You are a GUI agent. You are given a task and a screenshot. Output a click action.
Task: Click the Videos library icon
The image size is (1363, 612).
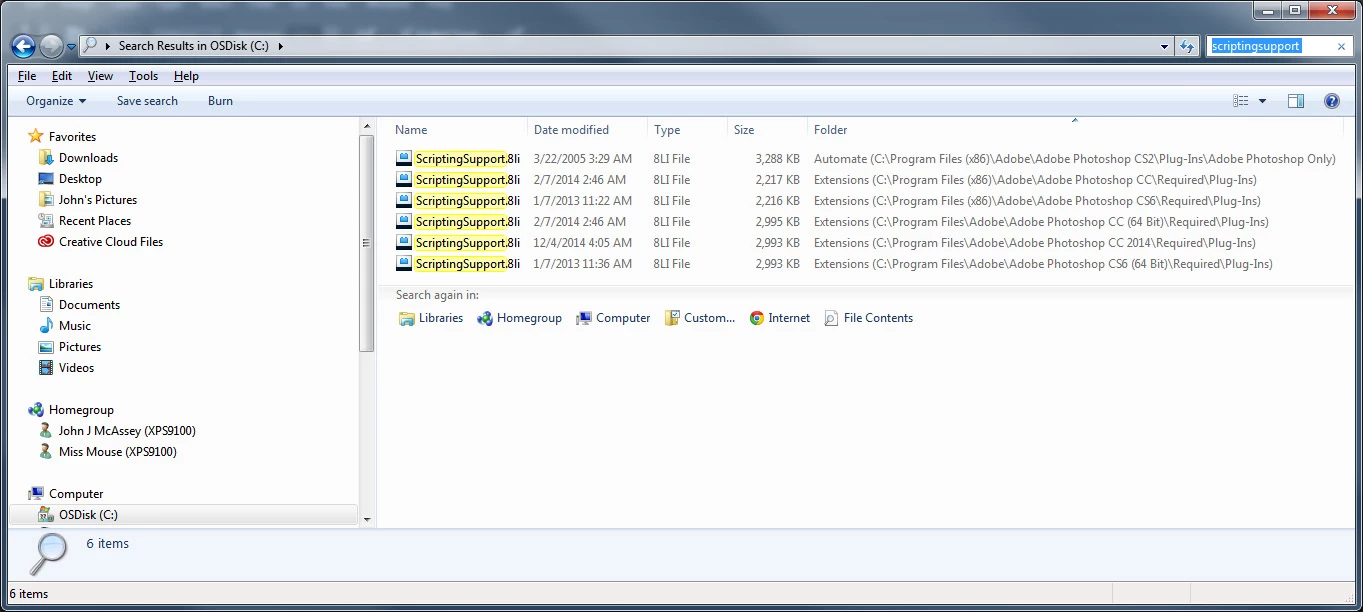tap(45, 368)
